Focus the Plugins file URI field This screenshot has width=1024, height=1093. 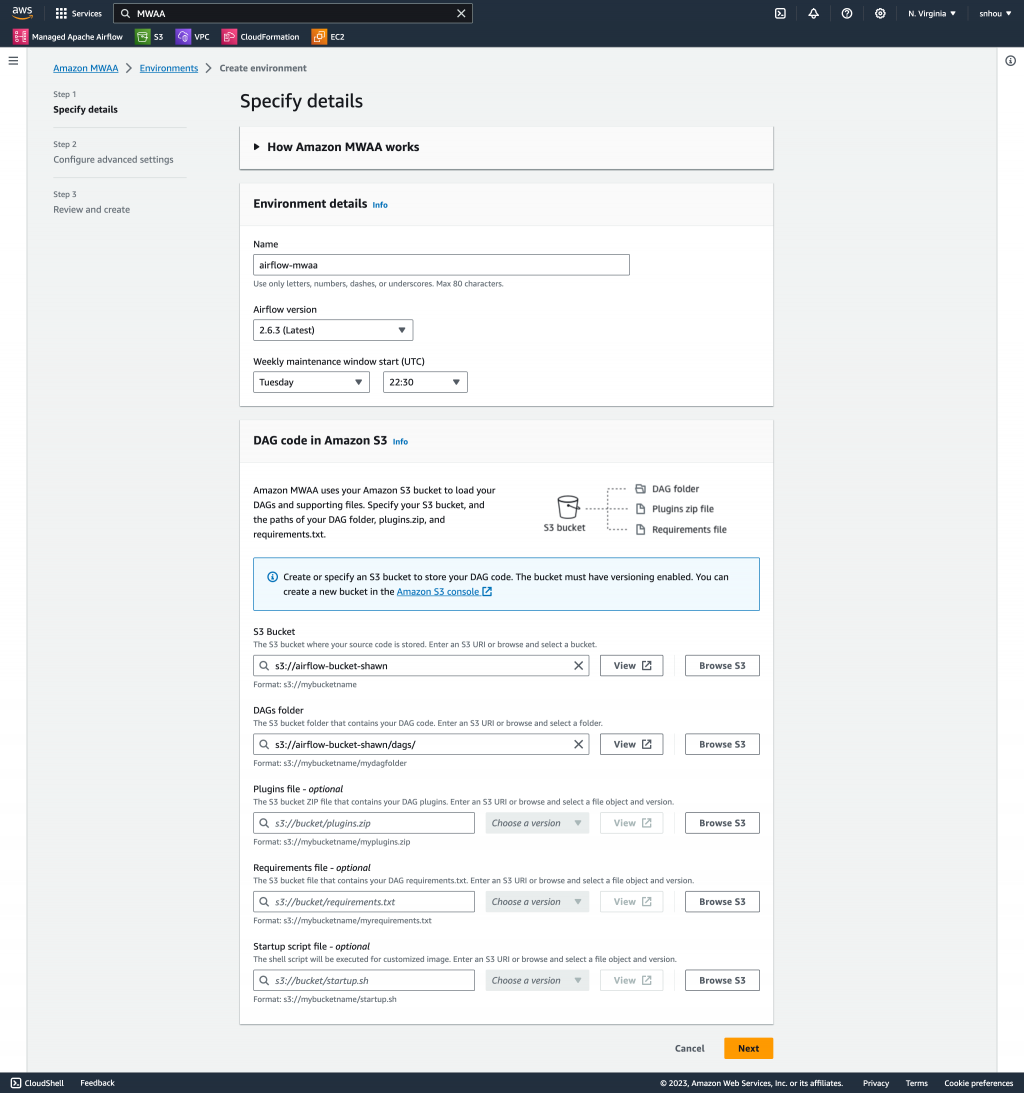click(x=364, y=823)
